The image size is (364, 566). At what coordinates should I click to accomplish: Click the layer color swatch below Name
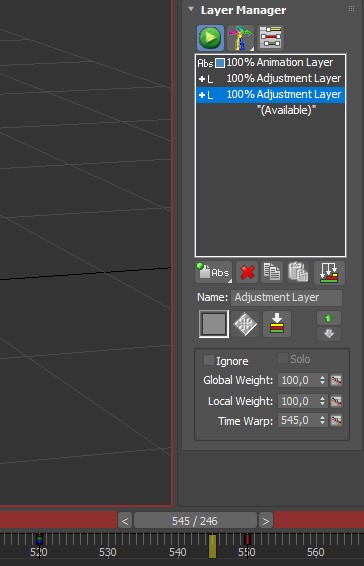tap(214, 324)
